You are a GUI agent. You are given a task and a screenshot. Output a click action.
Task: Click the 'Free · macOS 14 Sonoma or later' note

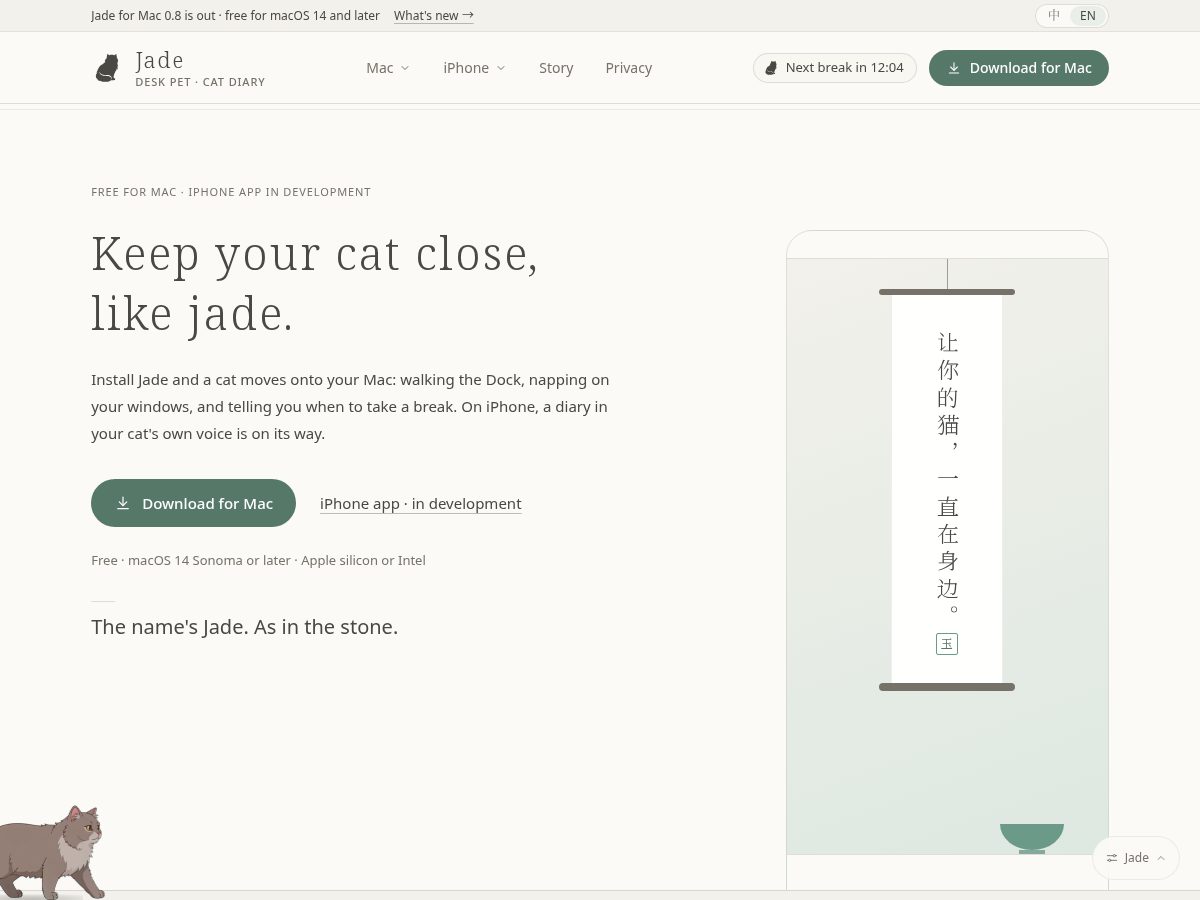click(x=258, y=560)
